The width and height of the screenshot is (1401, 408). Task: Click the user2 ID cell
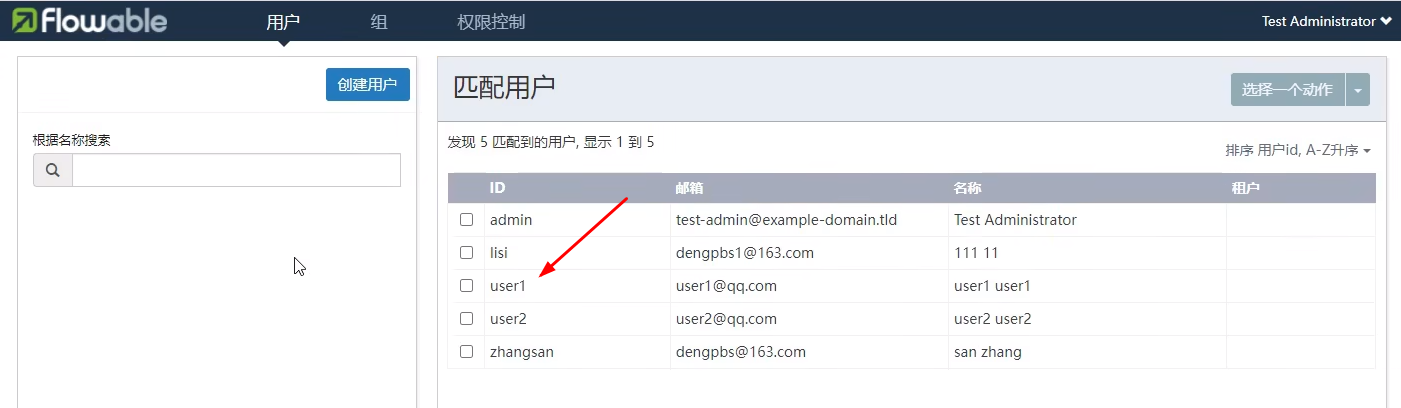click(x=508, y=319)
